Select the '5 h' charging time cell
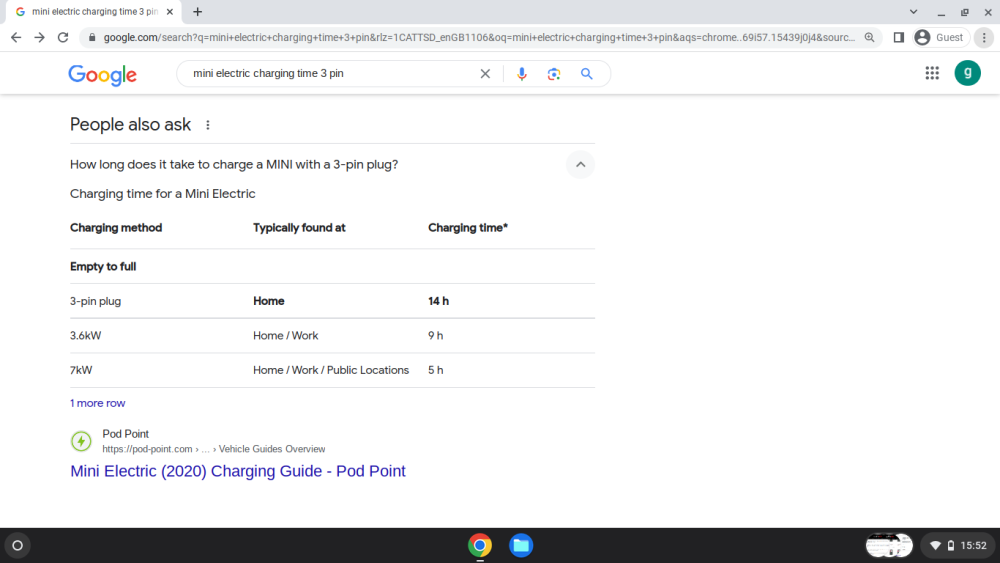Image resolution: width=1000 pixels, height=563 pixels. [436, 370]
